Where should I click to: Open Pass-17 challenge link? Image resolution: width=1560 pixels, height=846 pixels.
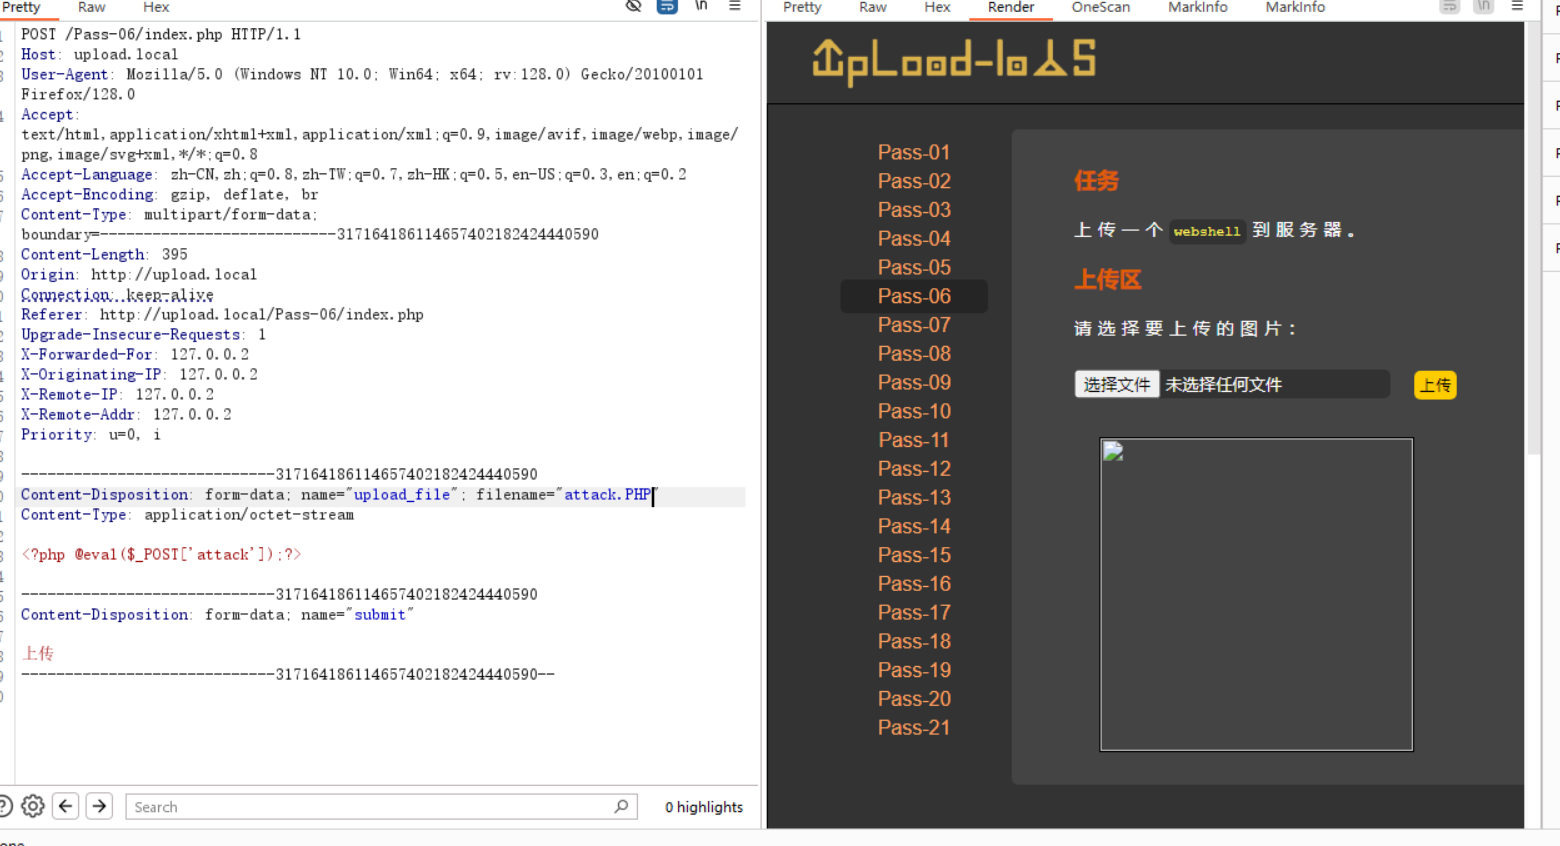pyautogui.click(x=914, y=613)
